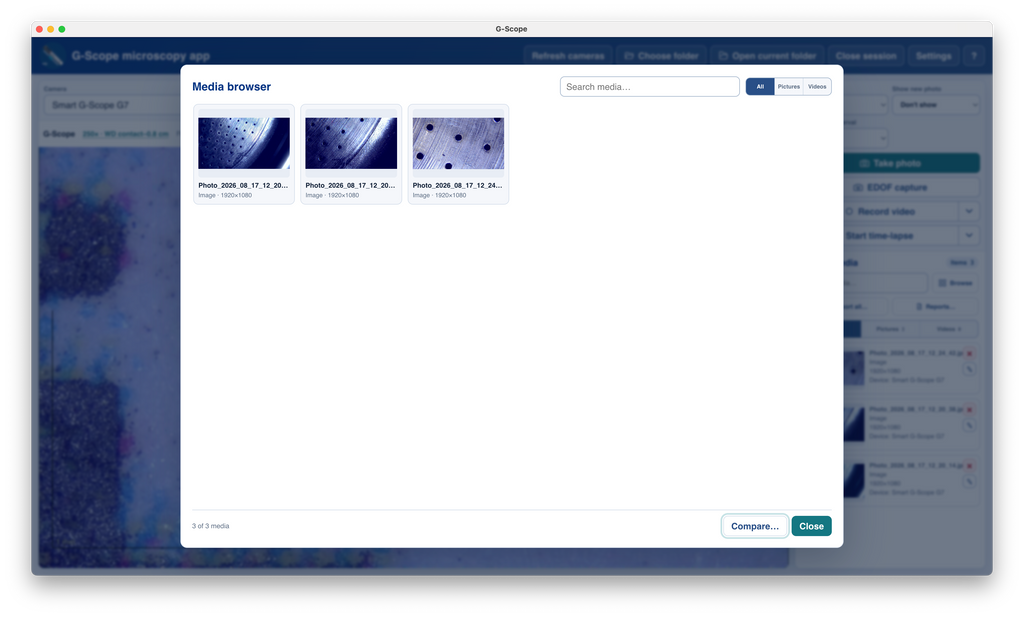Viewport: 1024px width, 617px height.
Task: Click 'Image · 1920×1080' under Photo_2026_08_17_12_24
Action: [440, 195]
